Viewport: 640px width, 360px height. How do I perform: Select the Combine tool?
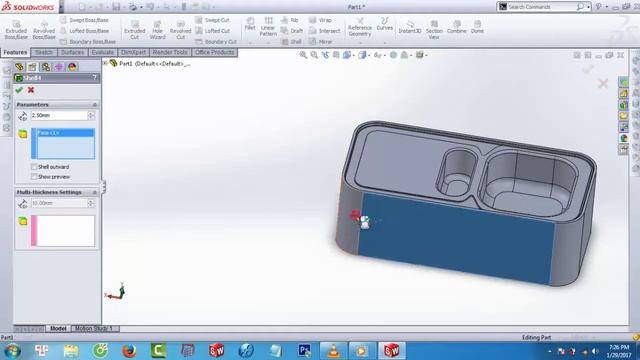(456, 27)
